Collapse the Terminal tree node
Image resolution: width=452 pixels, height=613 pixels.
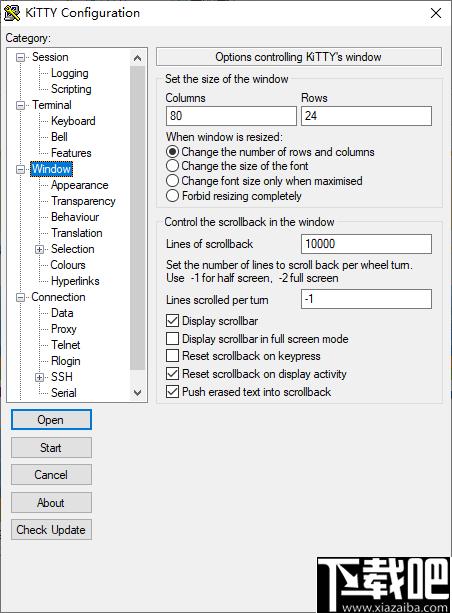20,106
